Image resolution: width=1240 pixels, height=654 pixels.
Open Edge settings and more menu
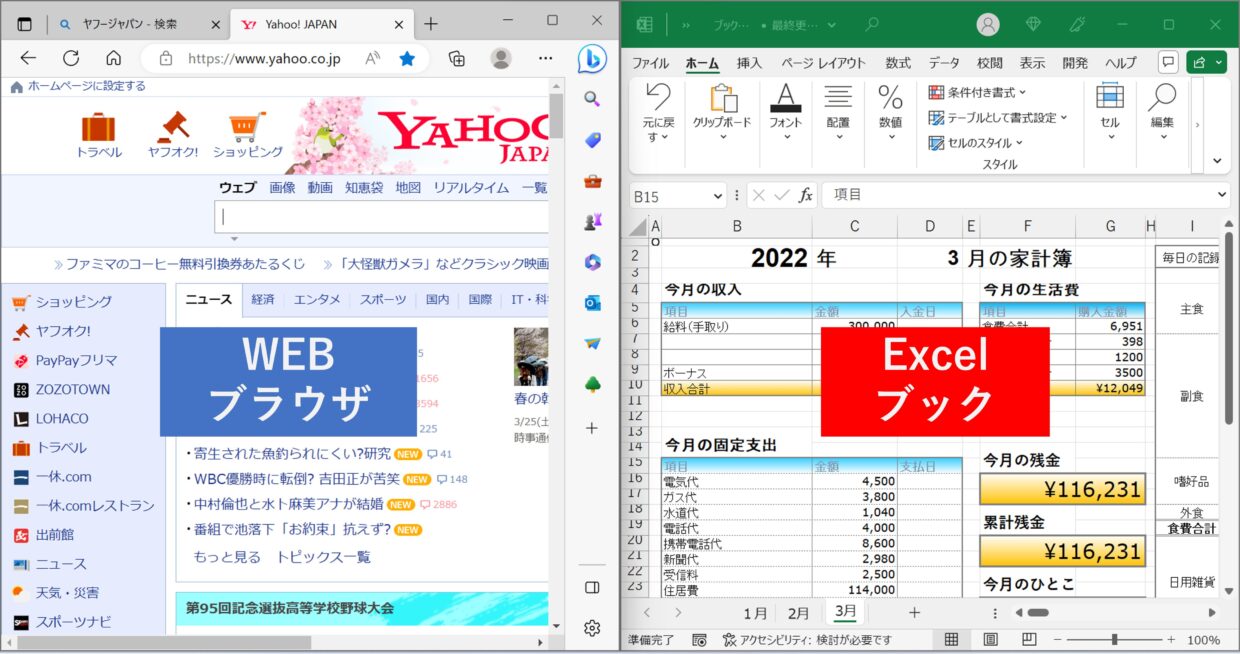click(545, 58)
